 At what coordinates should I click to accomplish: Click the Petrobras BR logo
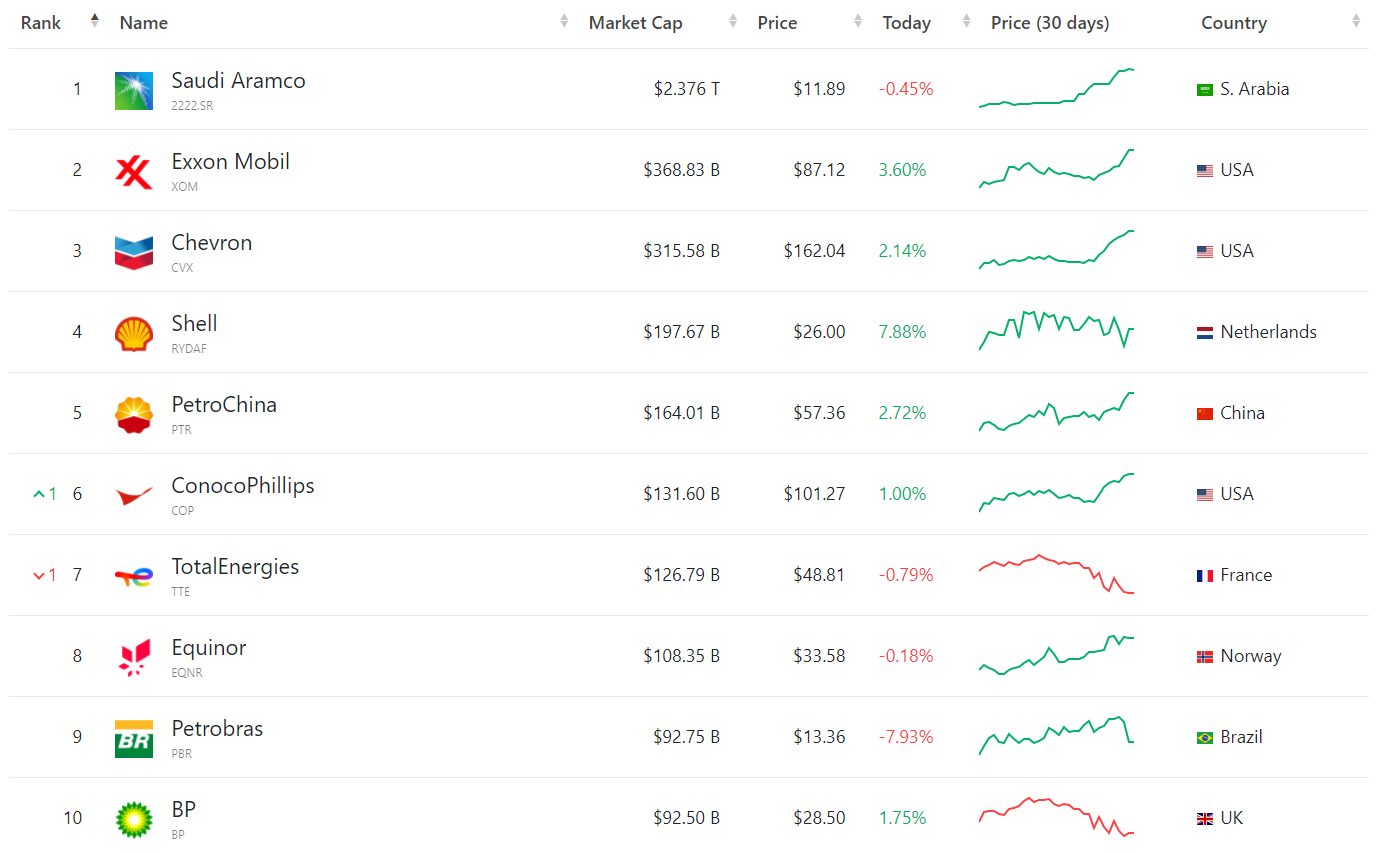(134, 738)
